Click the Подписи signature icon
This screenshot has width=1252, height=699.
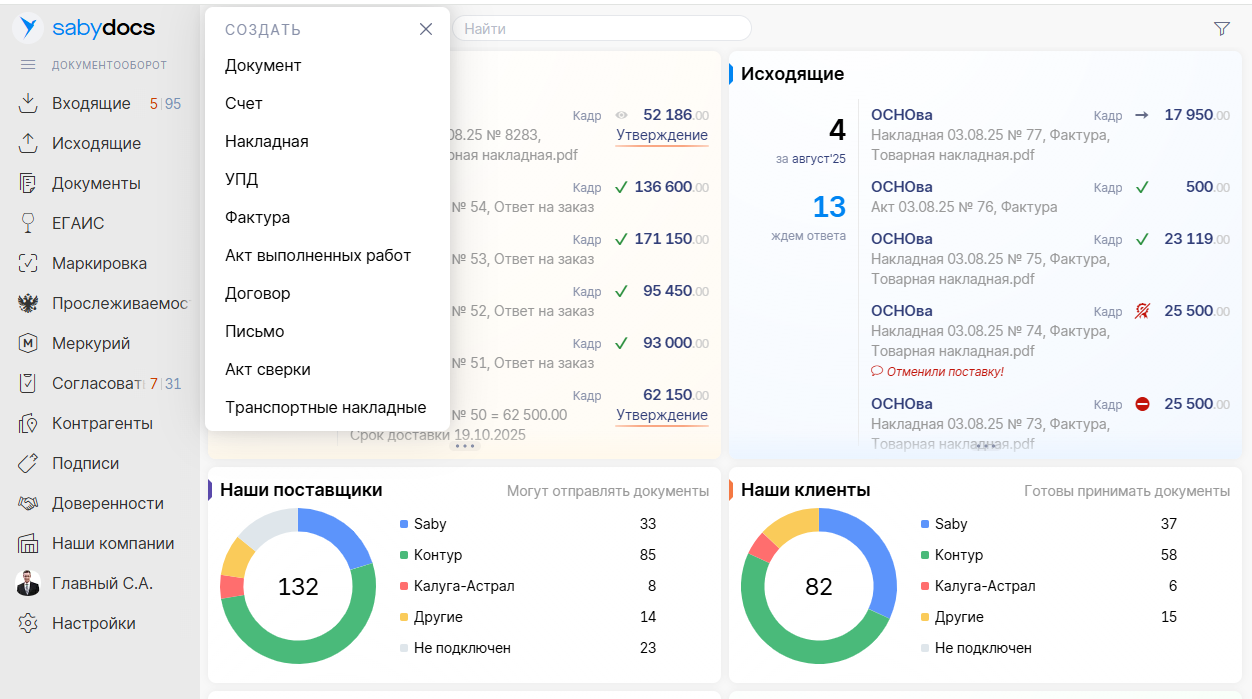28,463
